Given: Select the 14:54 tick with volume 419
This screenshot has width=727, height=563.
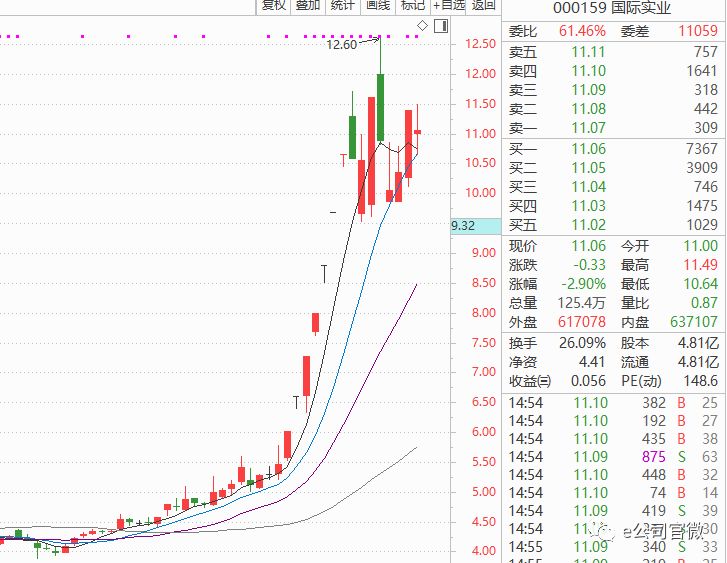Looking at the screenshot, I should (x=613, y=512).
